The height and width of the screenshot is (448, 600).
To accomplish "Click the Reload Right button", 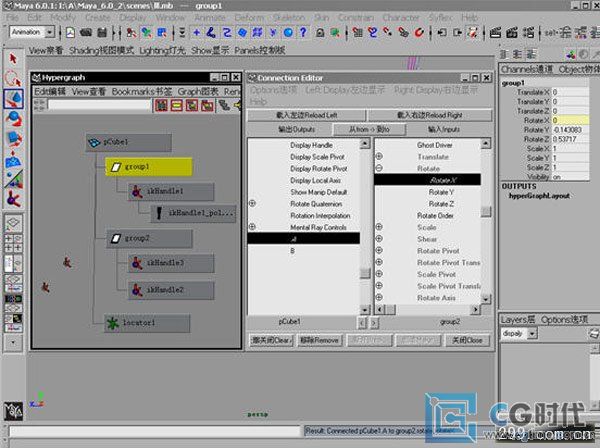I will click(429, 115).
